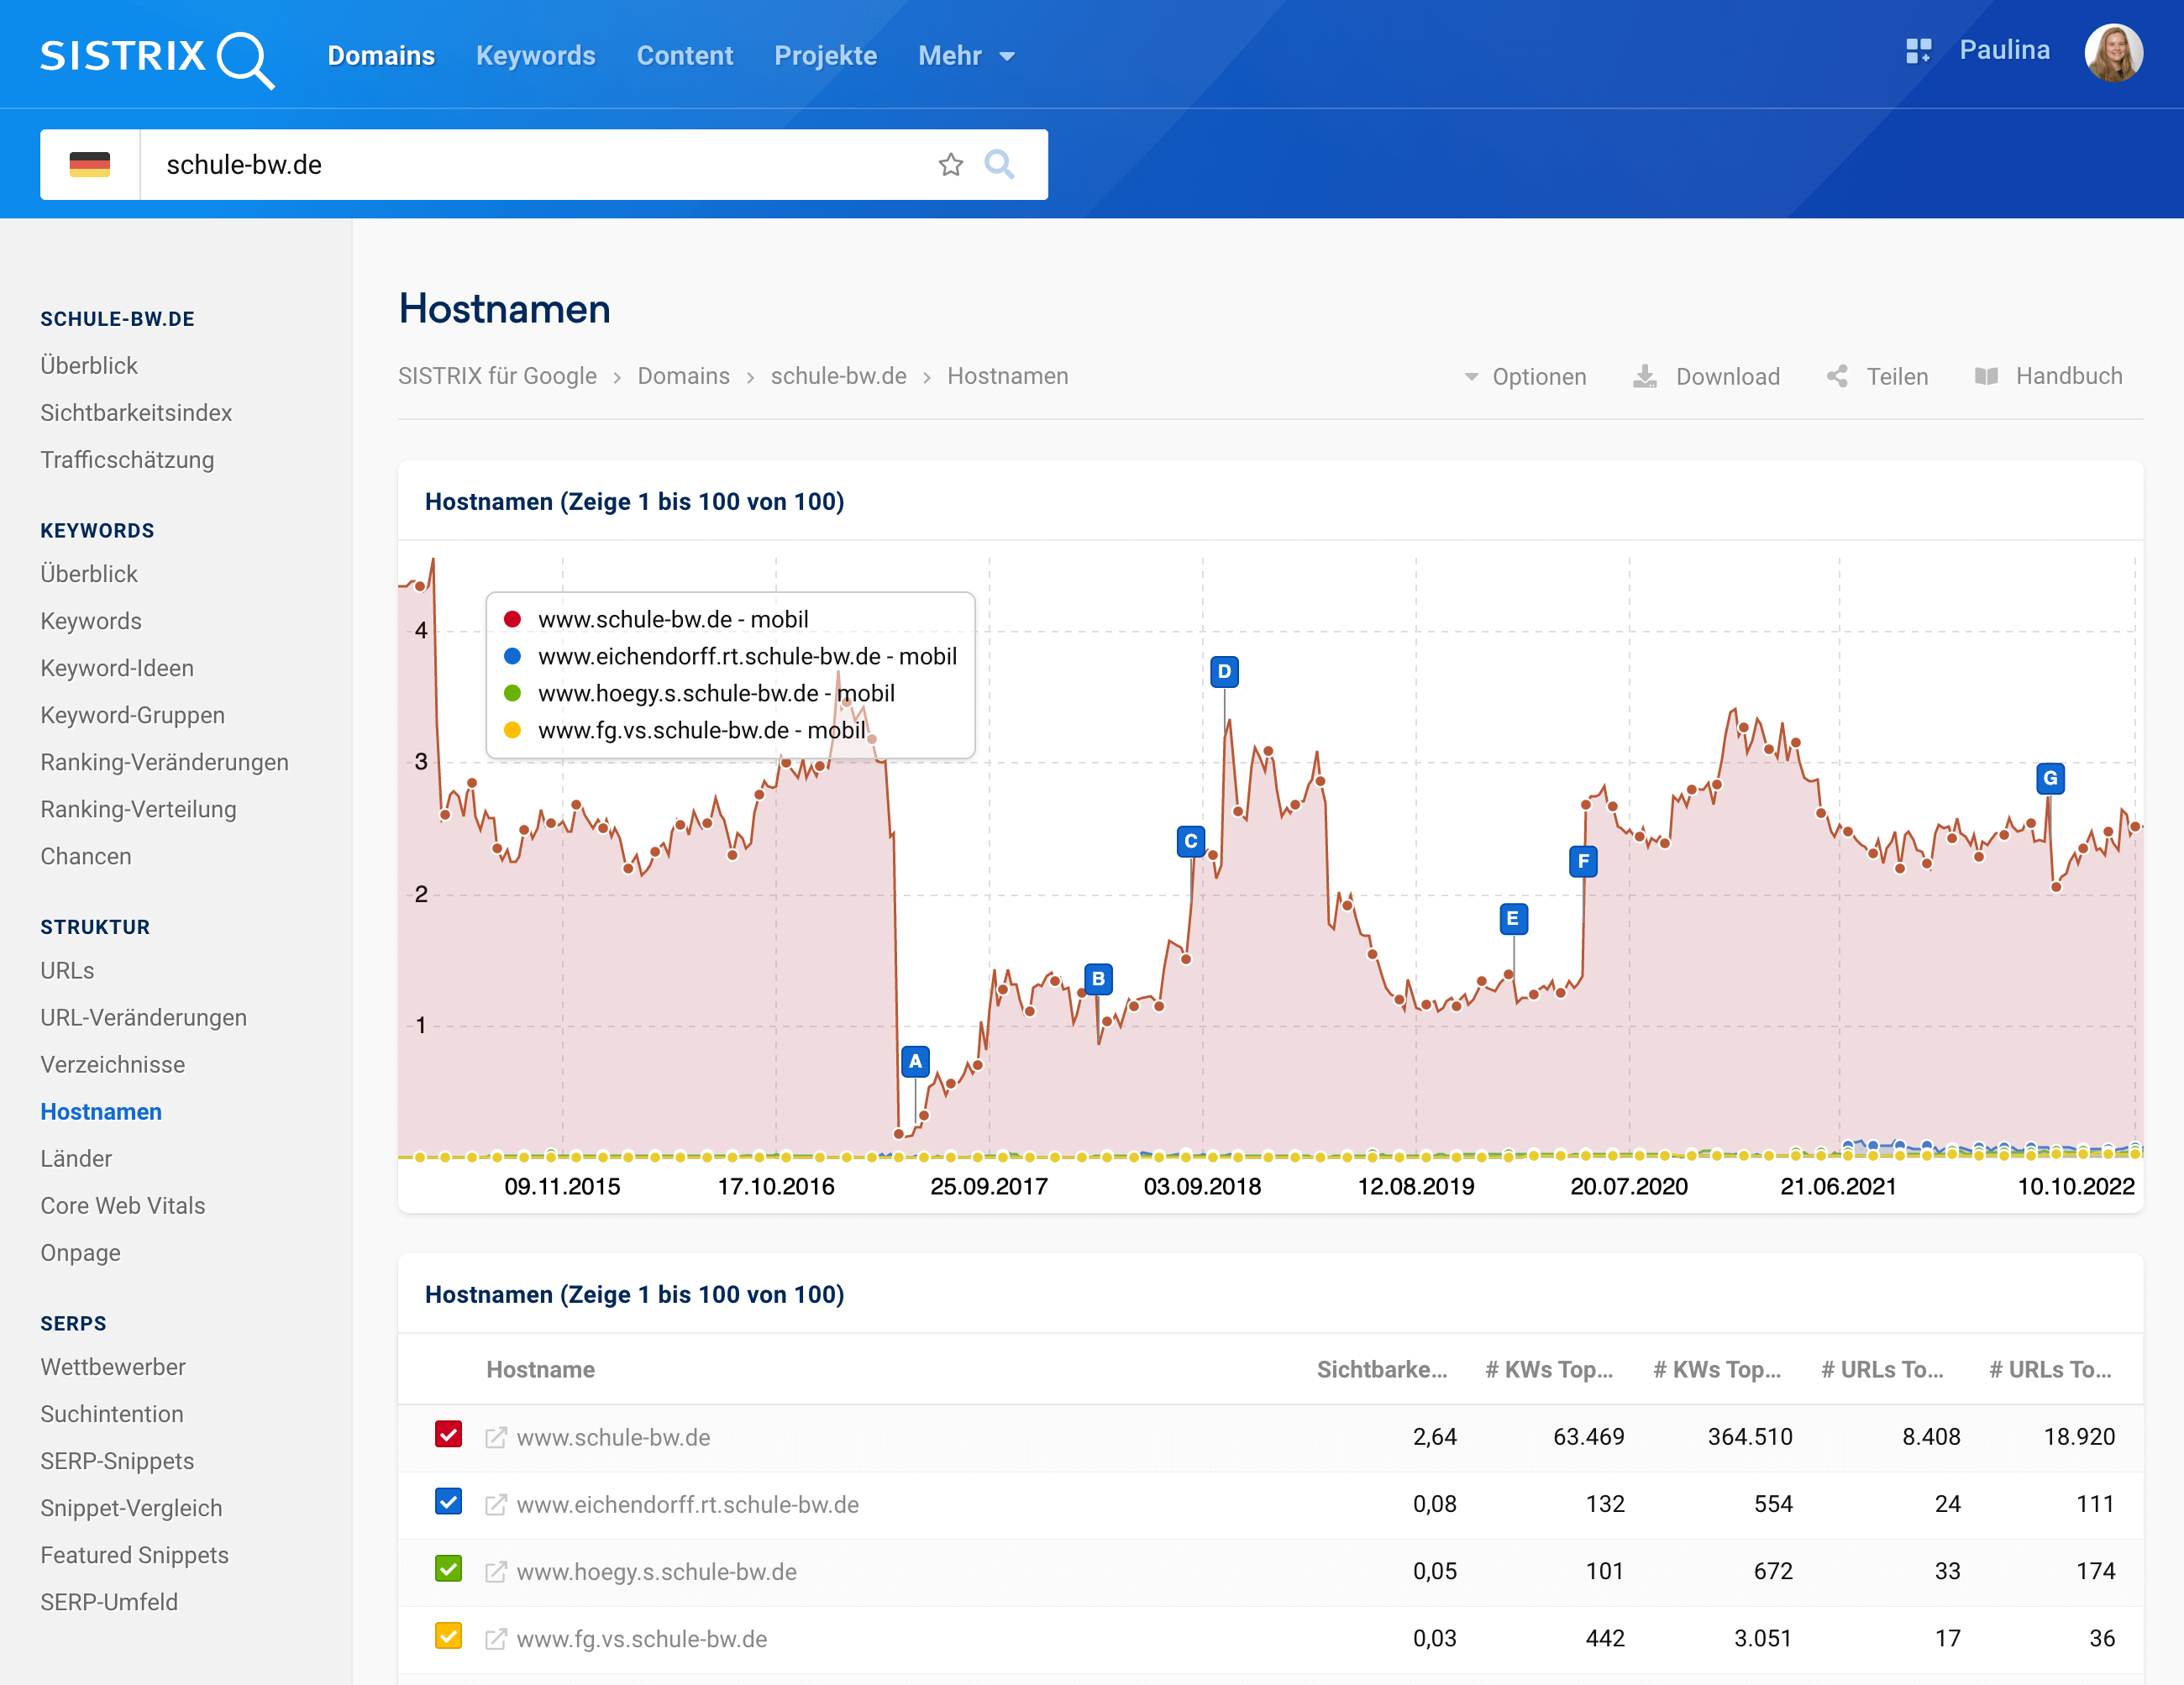Toggle the green hoegy.s.schule-bw.de checkbox
Viewport: 2184px width, 1685px height.
click(449, 1569)
